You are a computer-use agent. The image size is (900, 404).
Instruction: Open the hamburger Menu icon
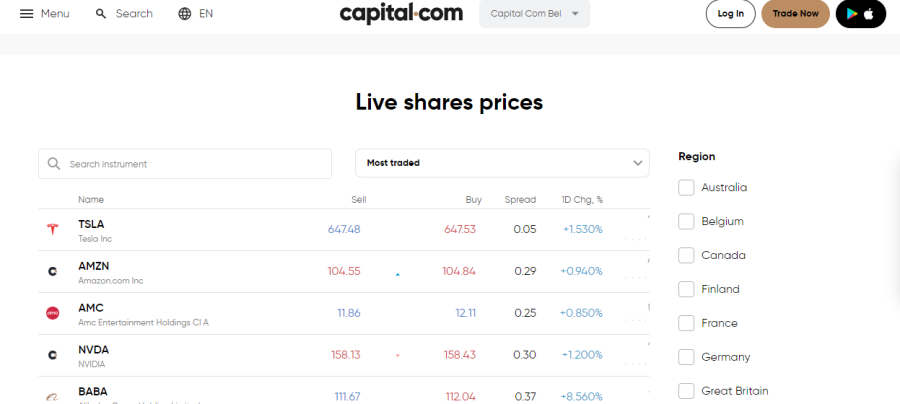point(26,14)
